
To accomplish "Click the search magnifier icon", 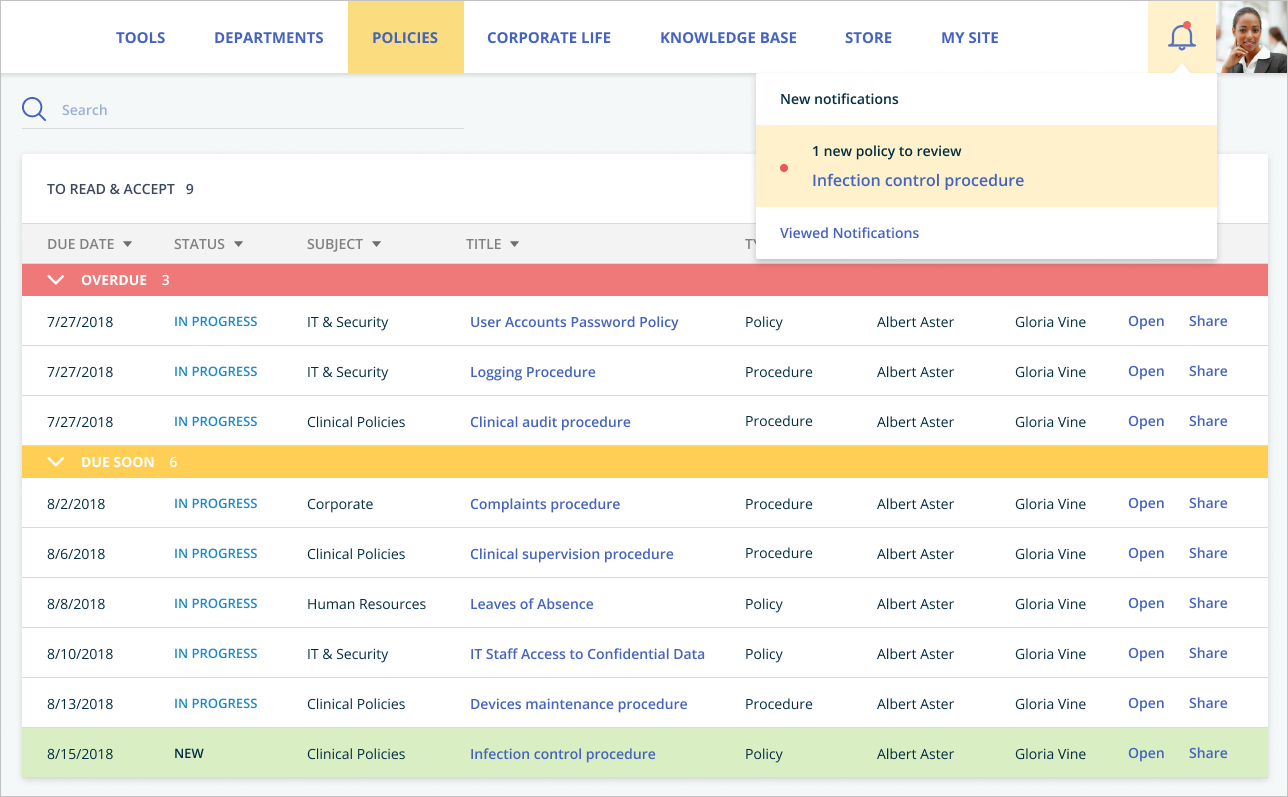I will pos(33,109).
